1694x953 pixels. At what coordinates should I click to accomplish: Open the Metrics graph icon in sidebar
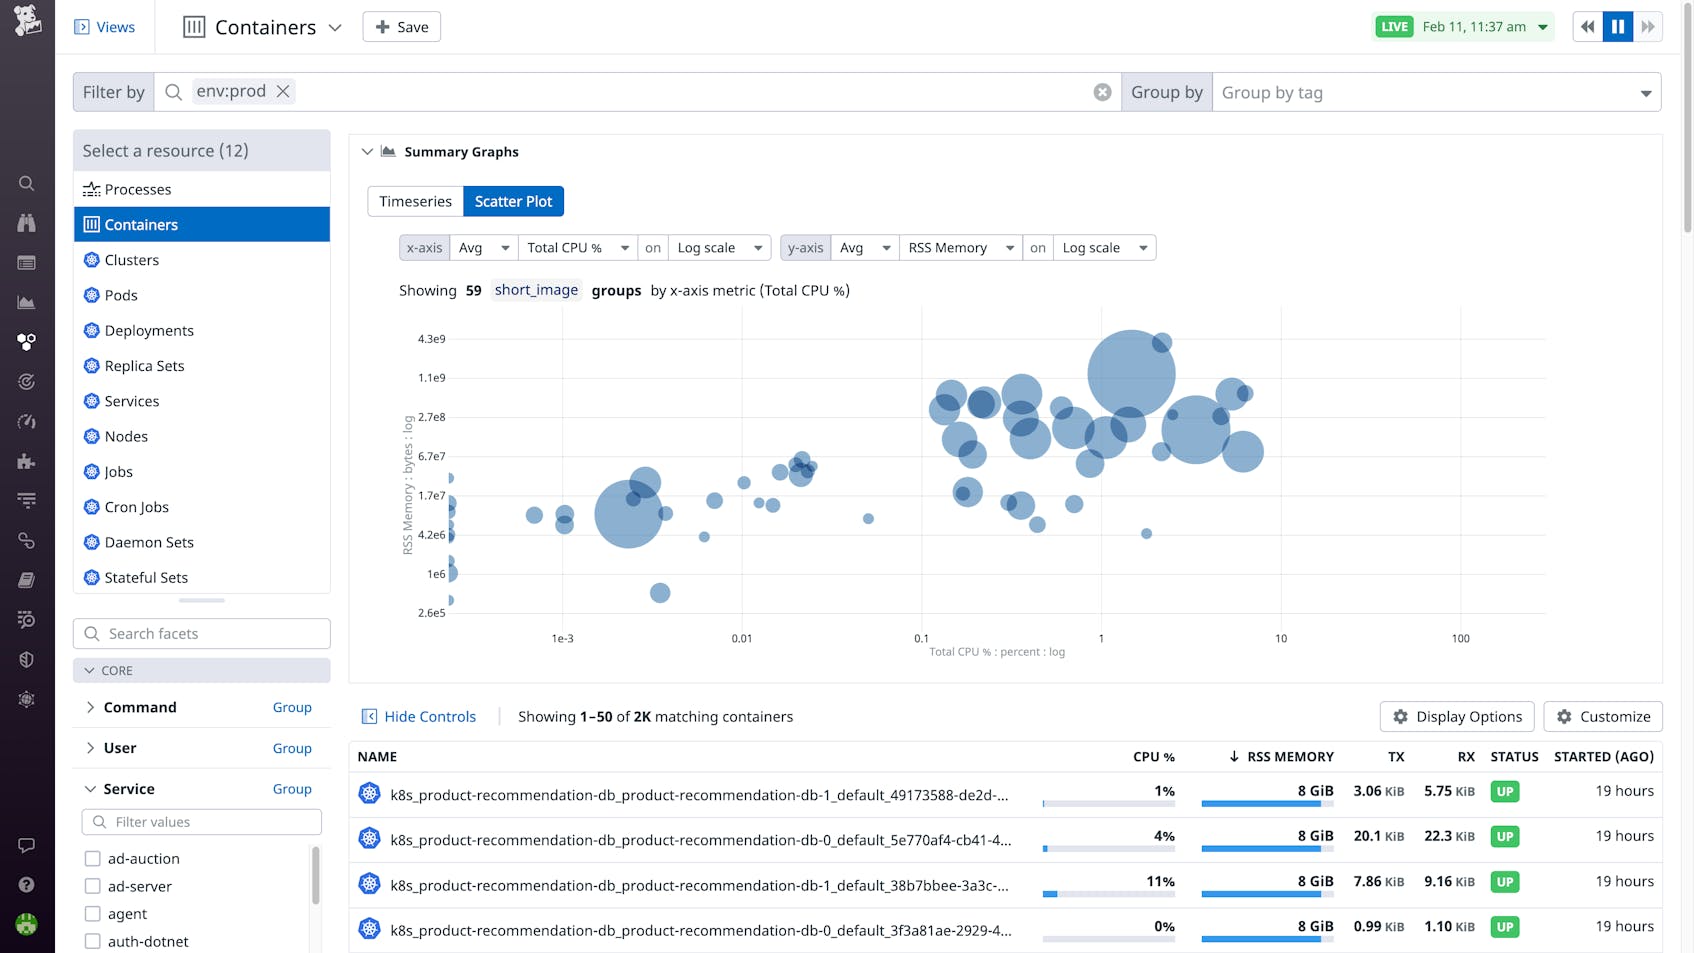point(26,302)
